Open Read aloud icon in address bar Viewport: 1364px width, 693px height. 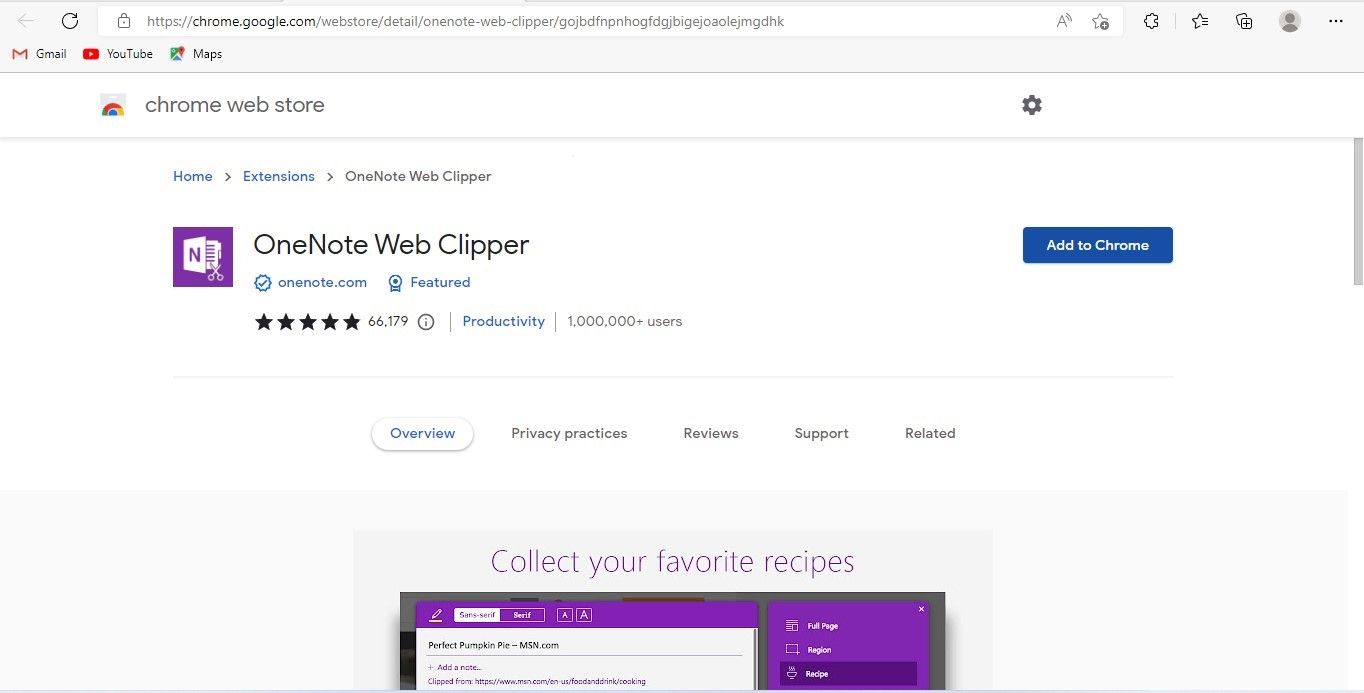pos(1064,21)
